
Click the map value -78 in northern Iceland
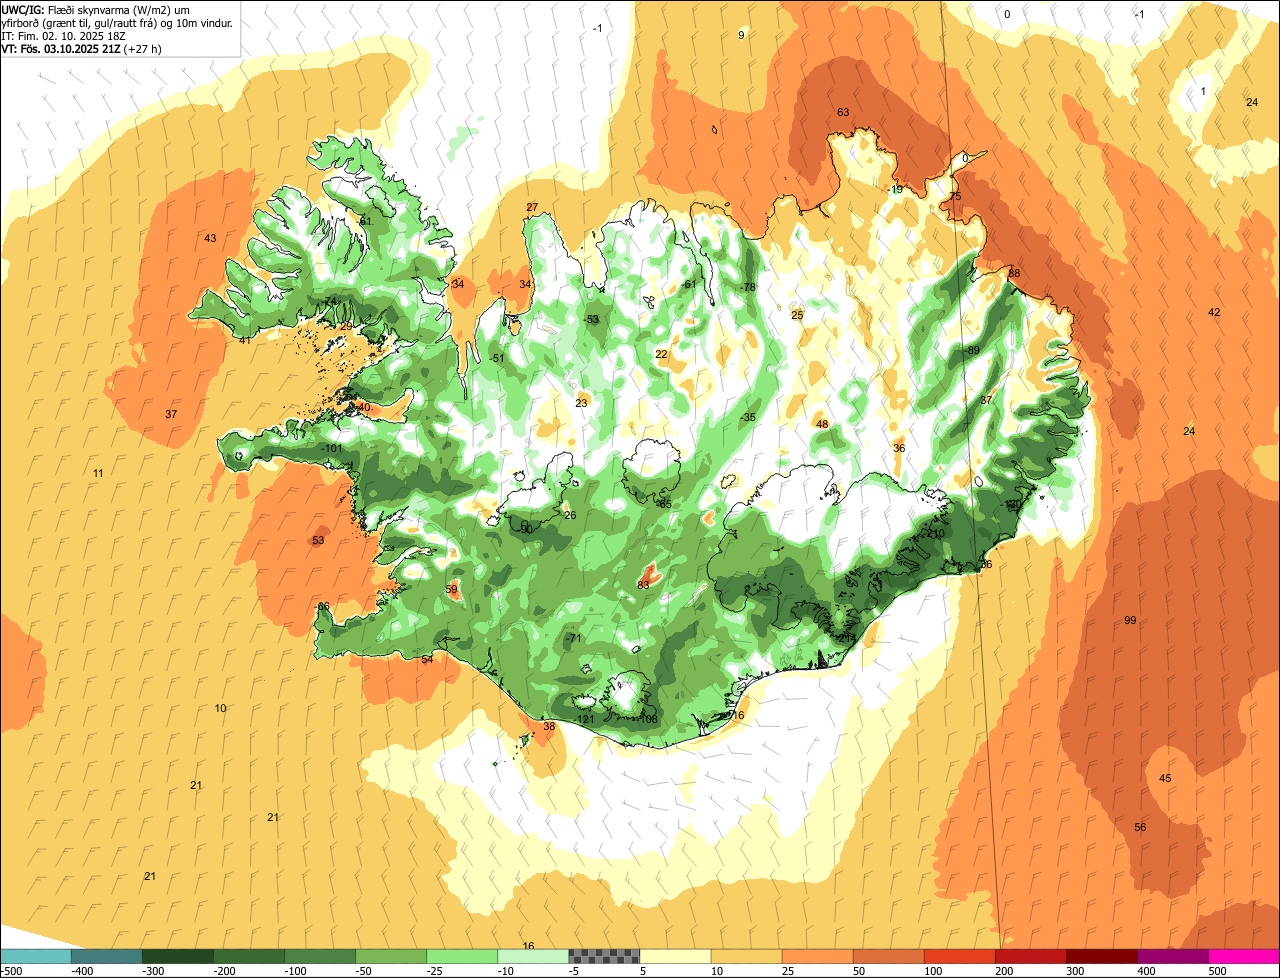coord(748,288)
